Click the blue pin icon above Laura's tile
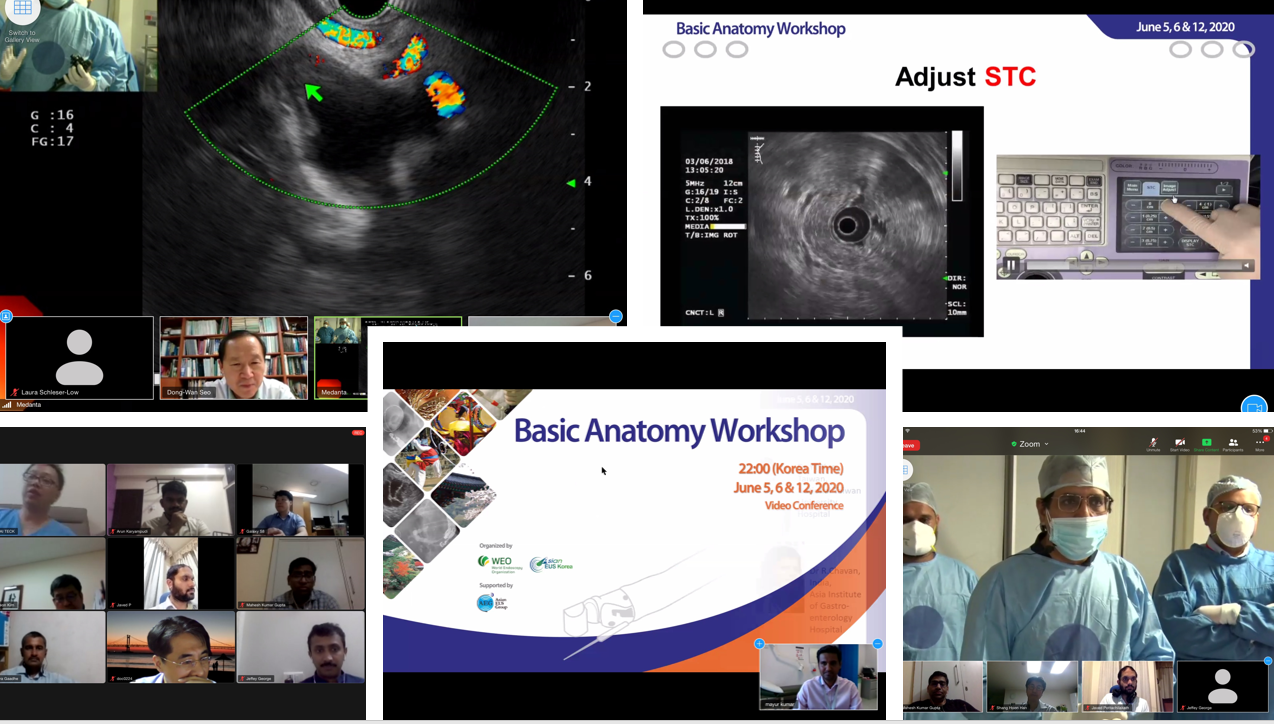This screenshot has height=724, width=1274. (x=6, y=316)
